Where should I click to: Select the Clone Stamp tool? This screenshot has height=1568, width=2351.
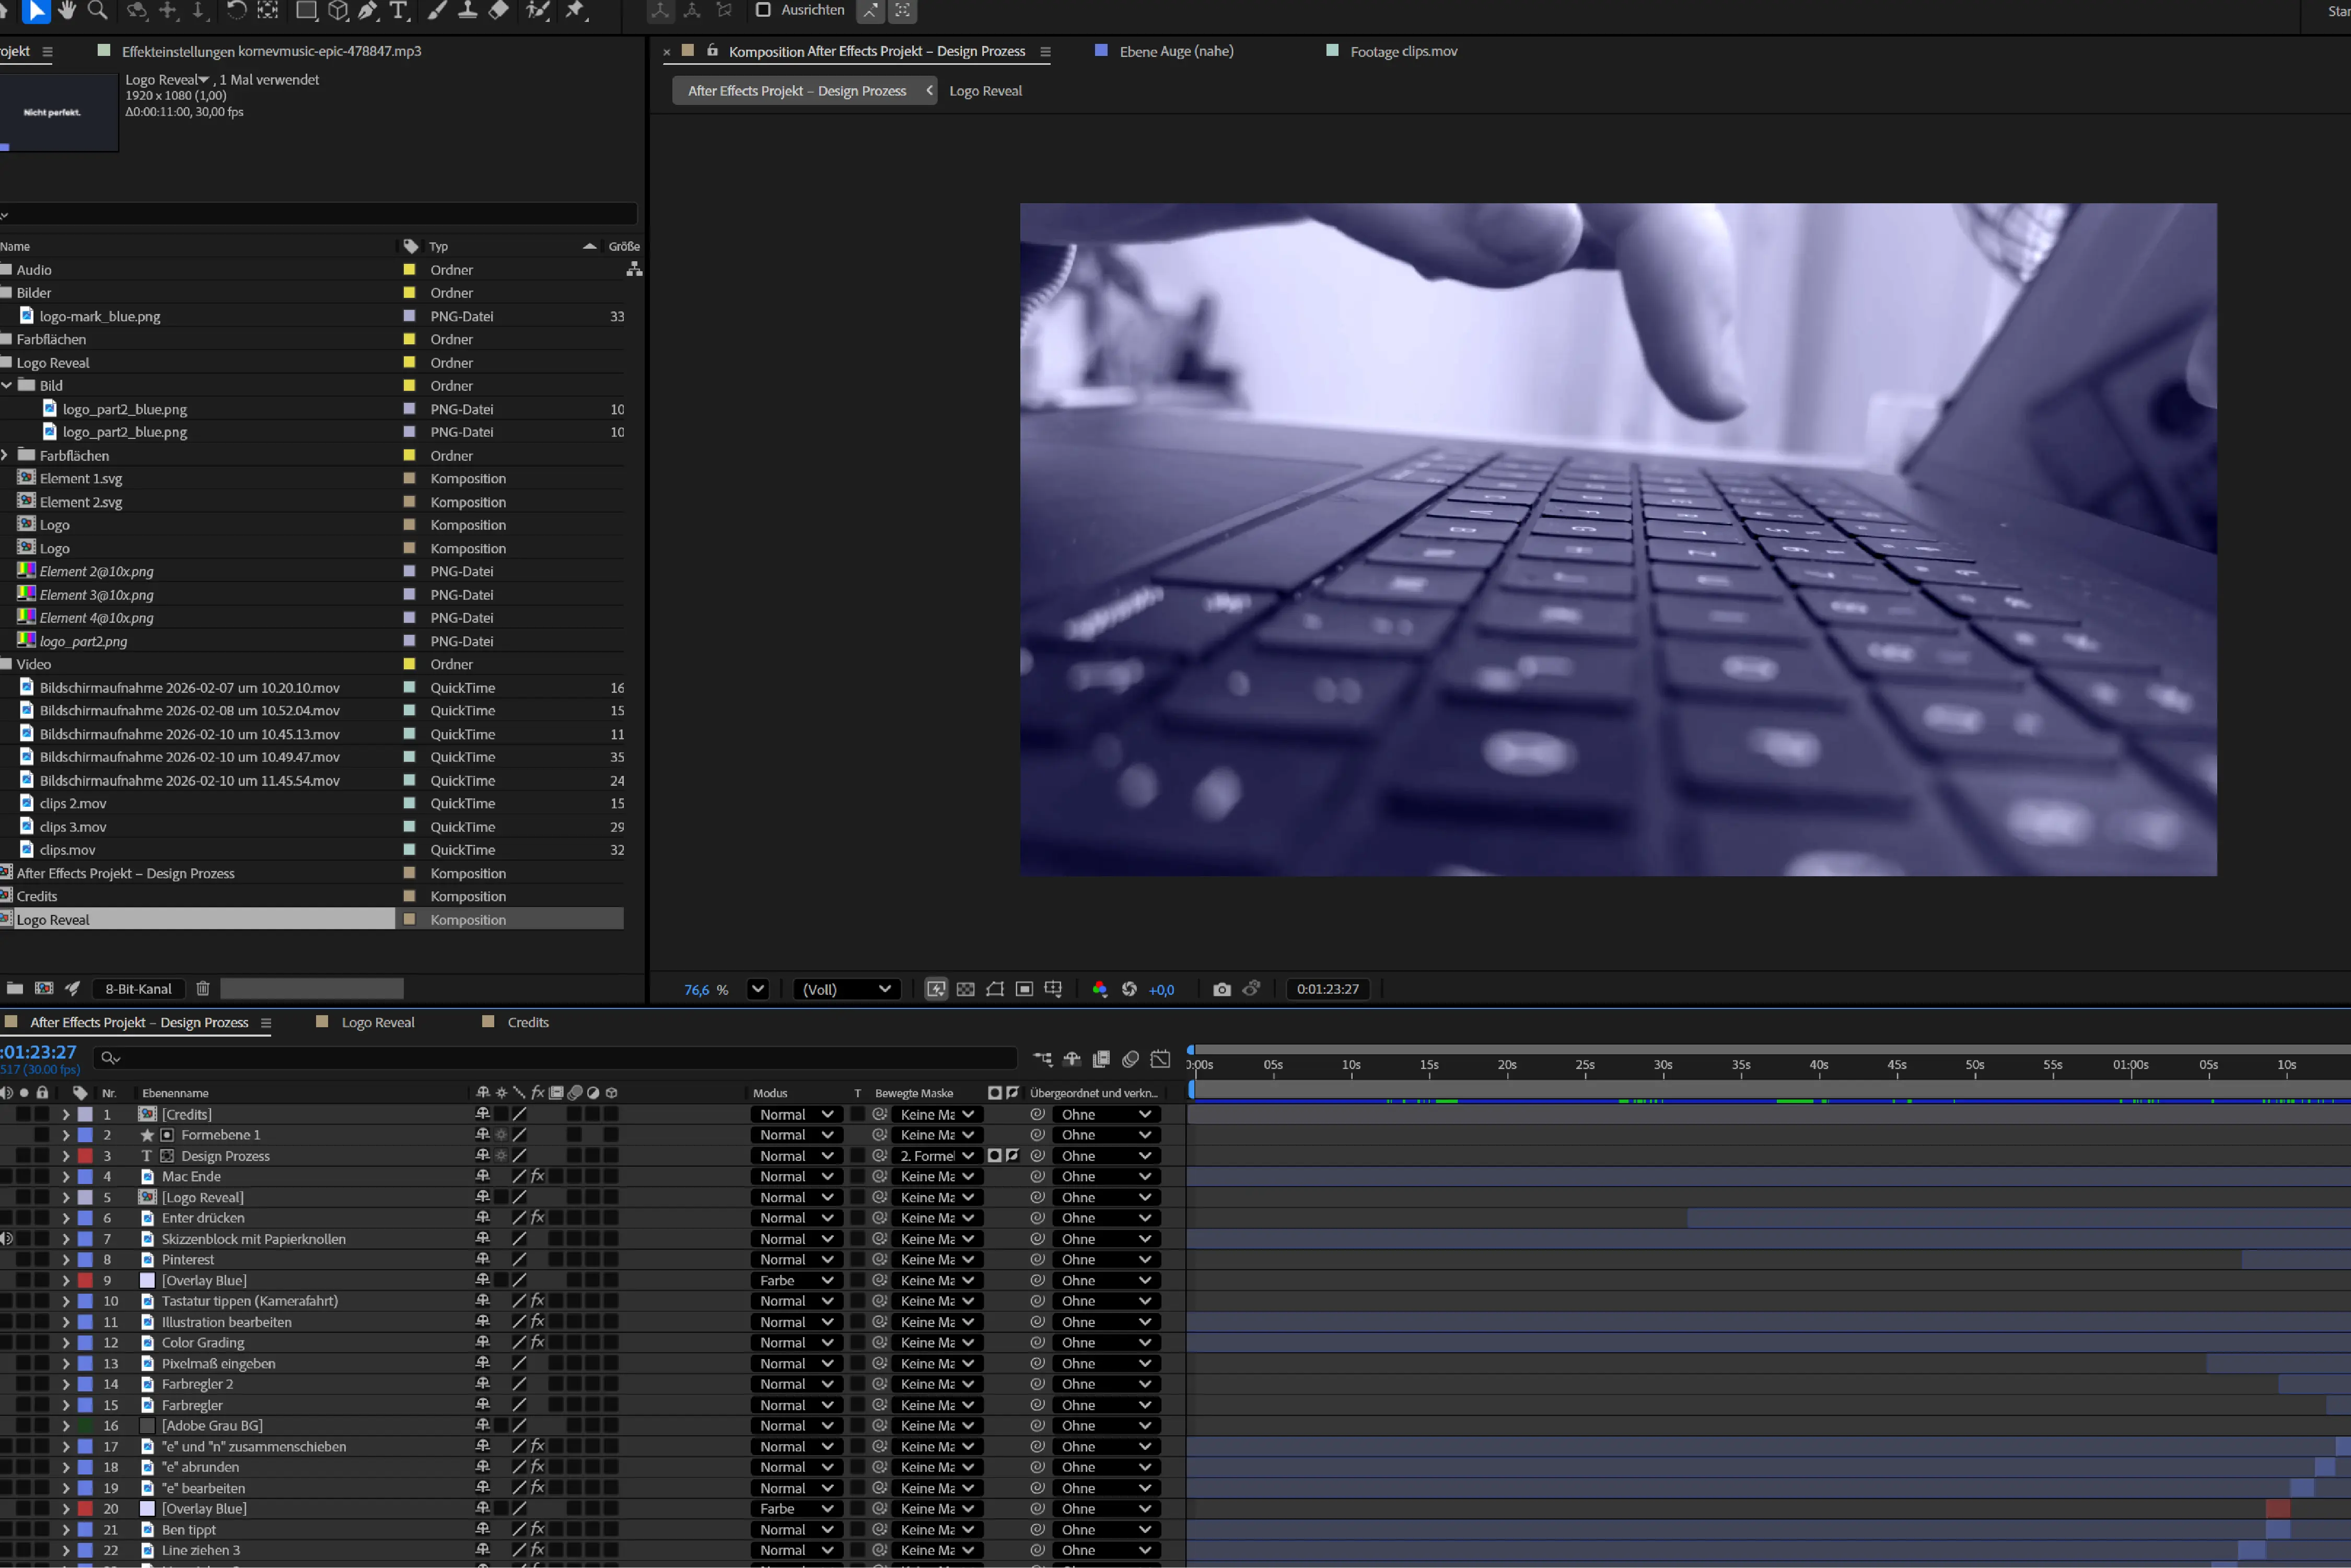point(467,11)
